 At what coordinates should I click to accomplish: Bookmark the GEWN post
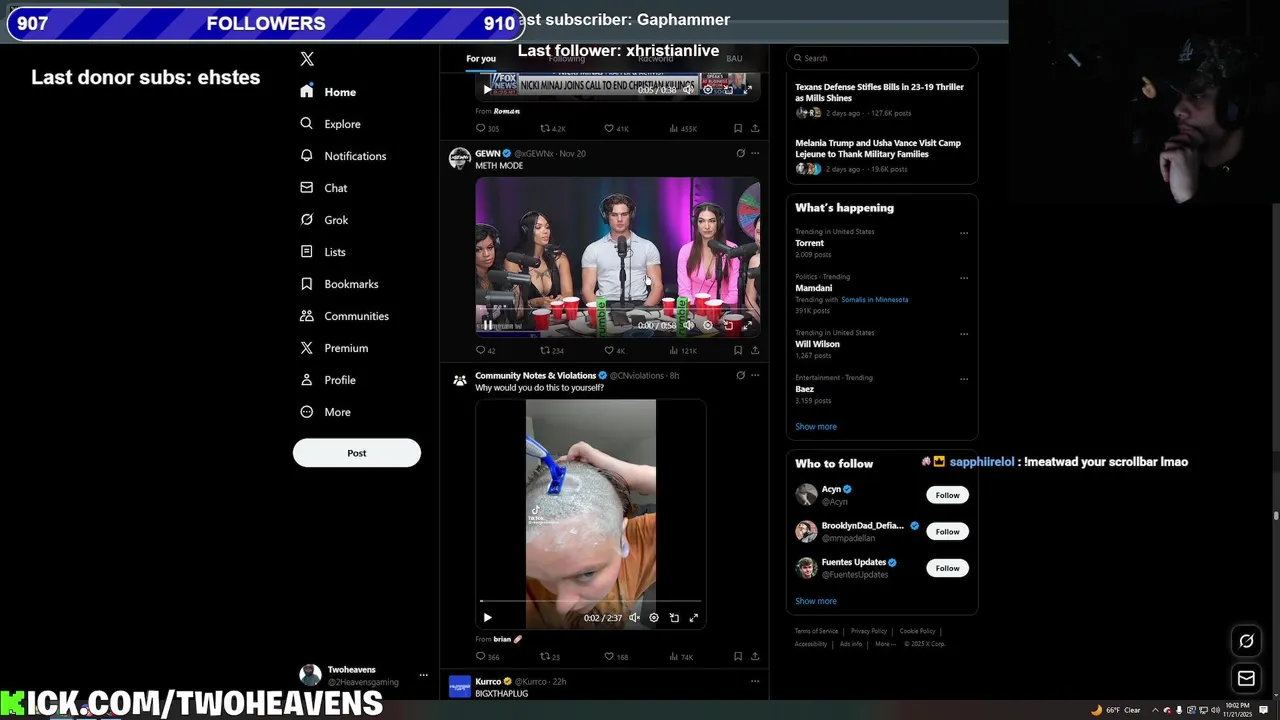click(x=738, y=350)
